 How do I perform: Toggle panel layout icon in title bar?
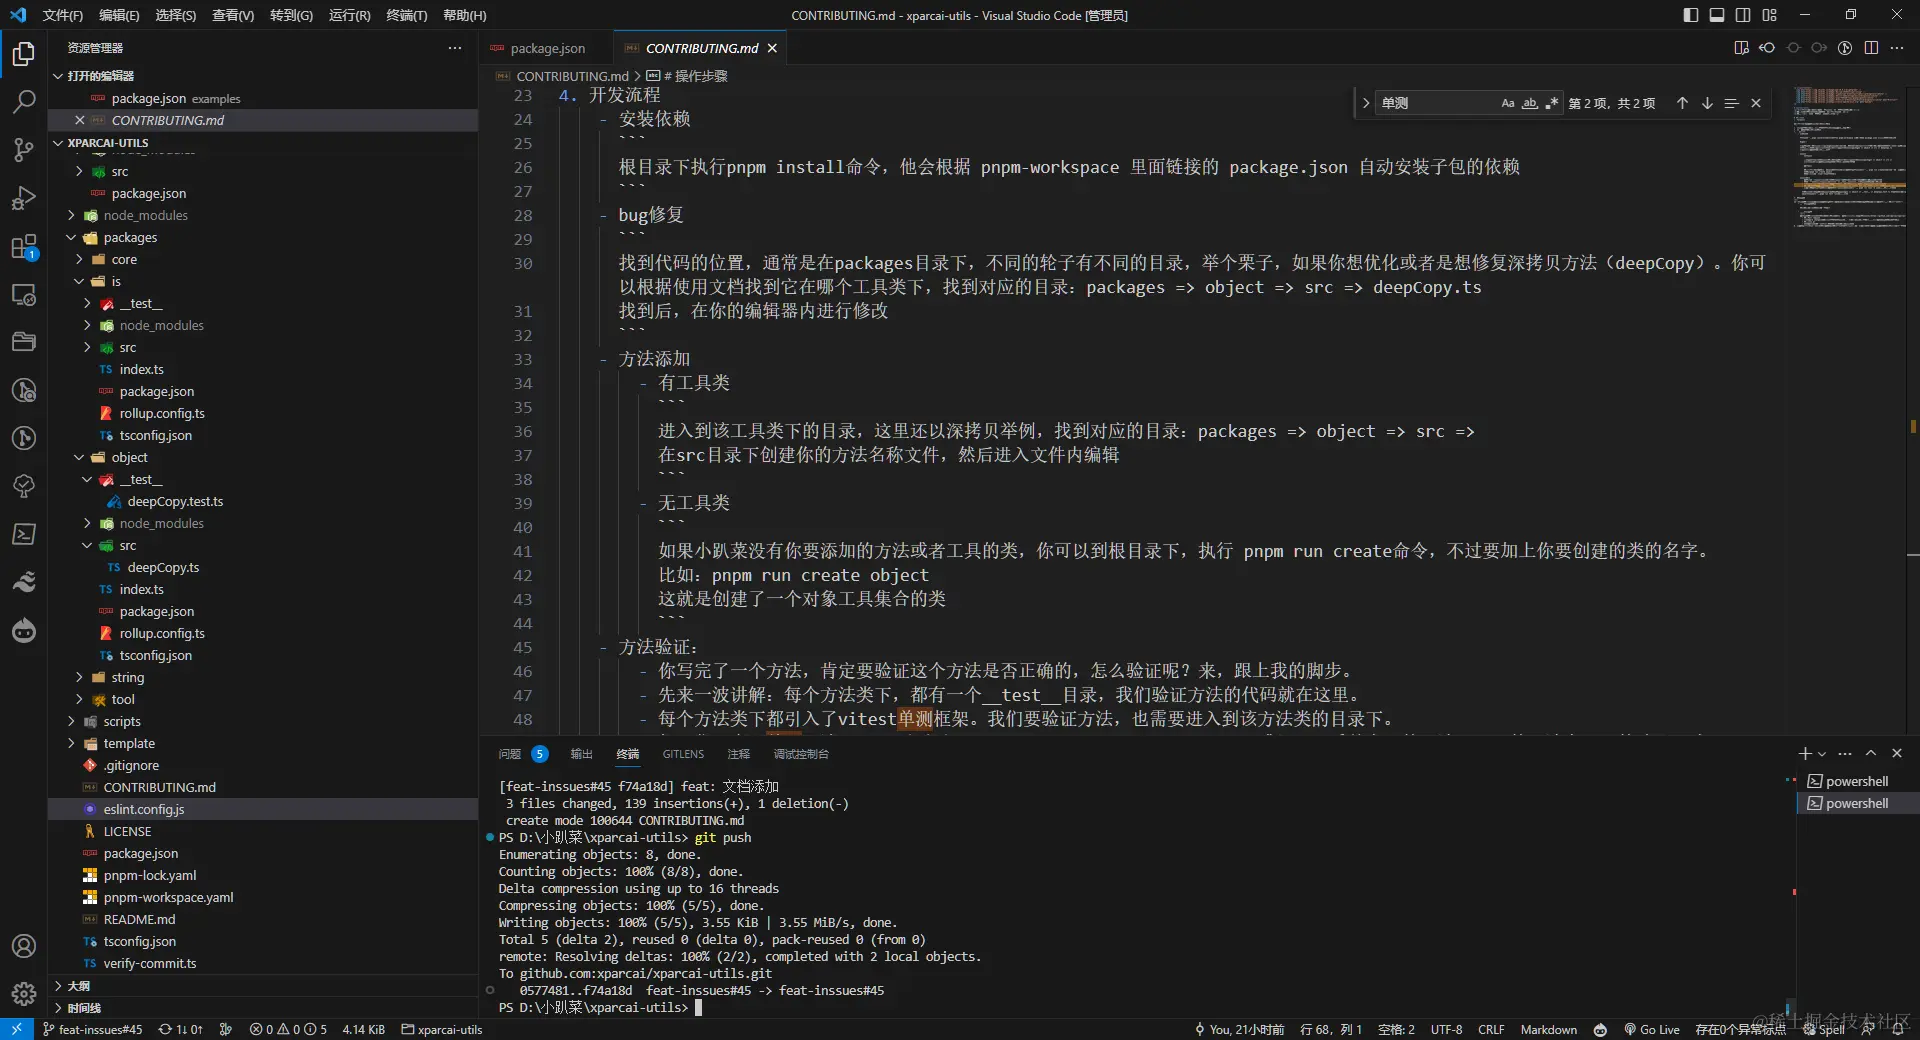tap(1717, 15)
